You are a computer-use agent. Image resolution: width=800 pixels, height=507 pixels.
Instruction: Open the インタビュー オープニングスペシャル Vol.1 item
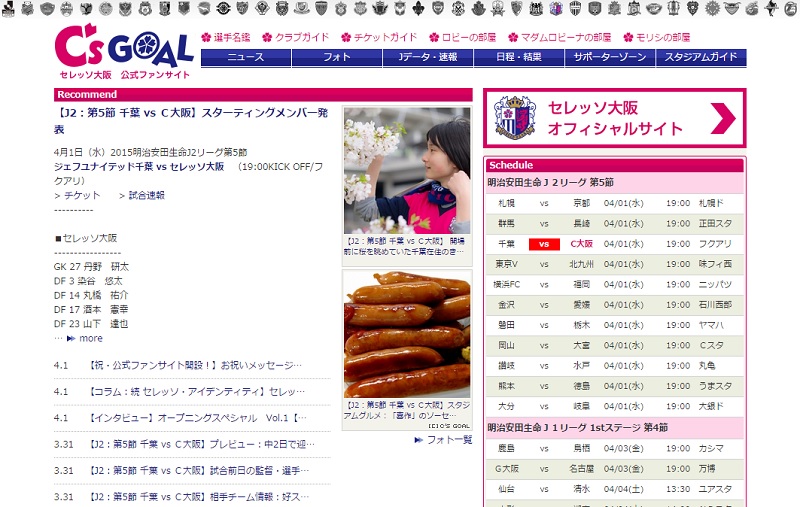[198, 418]
